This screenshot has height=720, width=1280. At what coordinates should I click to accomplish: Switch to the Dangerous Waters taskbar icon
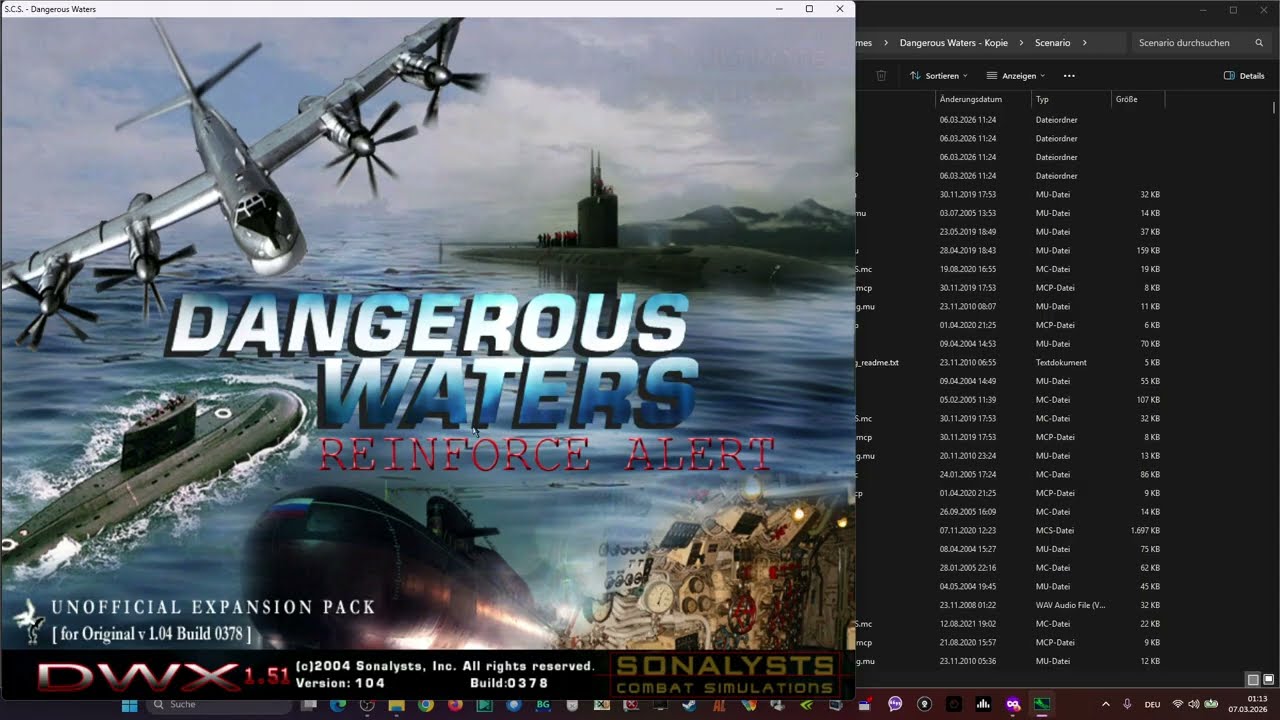tap(1042, 705)
